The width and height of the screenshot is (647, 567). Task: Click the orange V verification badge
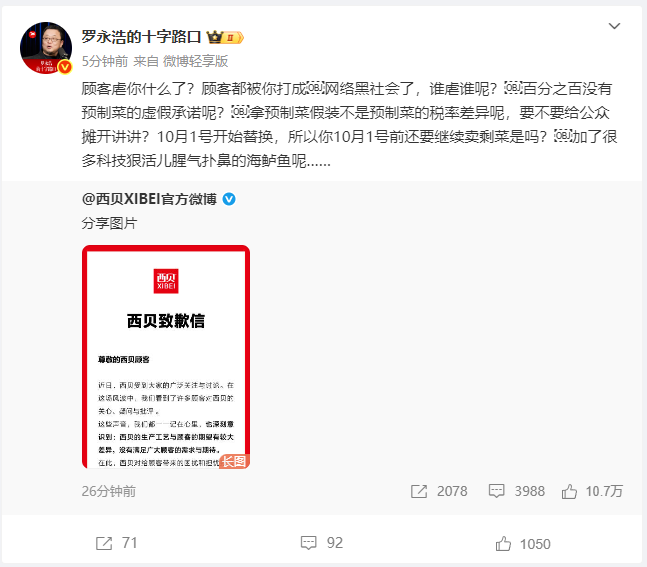tap(65, 67)
